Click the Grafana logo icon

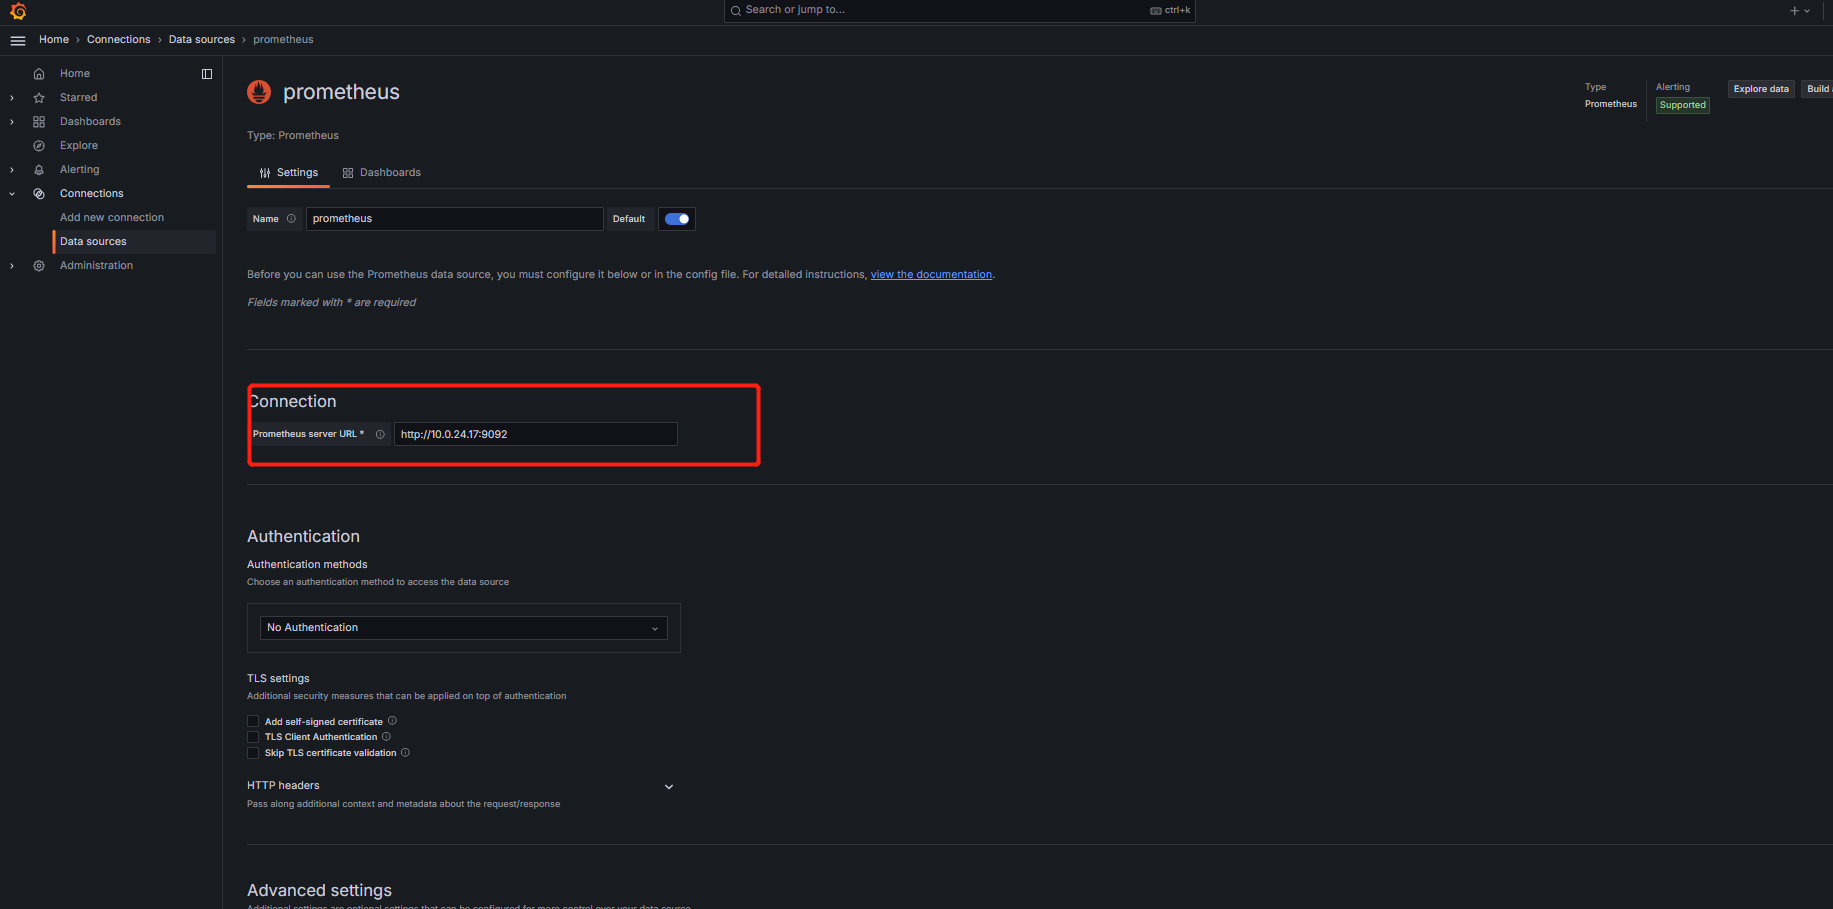click(x=18, y=11)
